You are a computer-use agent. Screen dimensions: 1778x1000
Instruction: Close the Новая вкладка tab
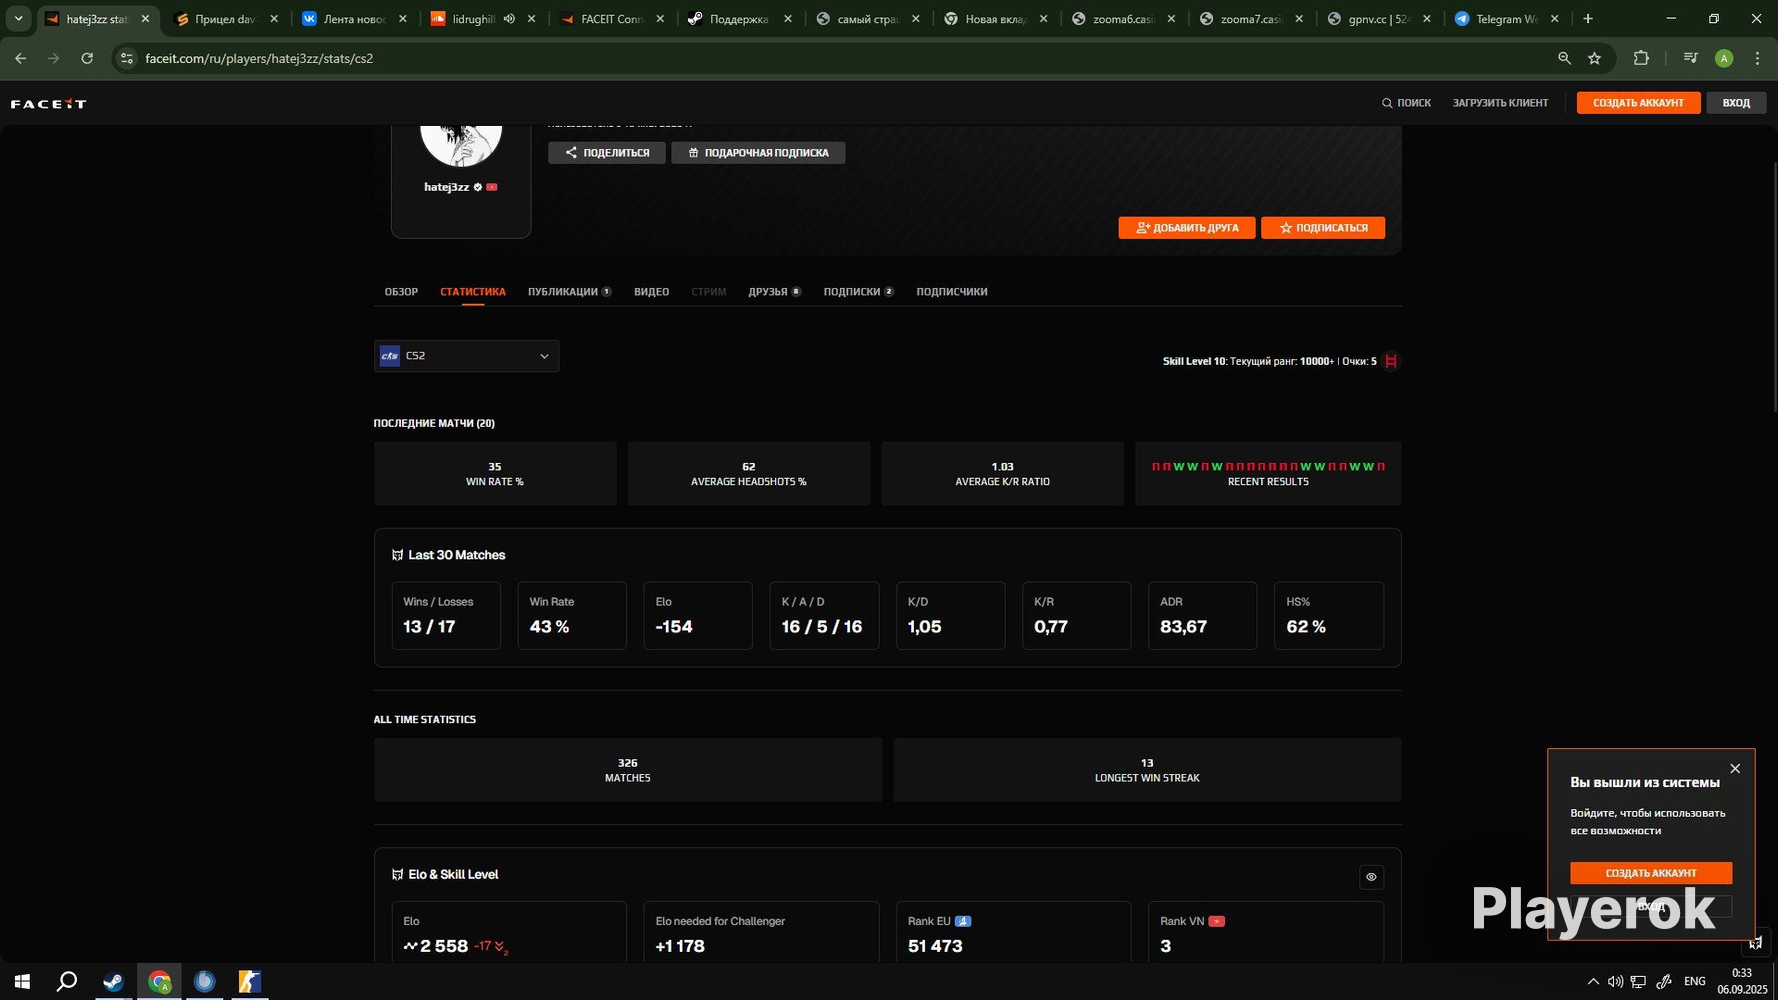(1043, 19)
